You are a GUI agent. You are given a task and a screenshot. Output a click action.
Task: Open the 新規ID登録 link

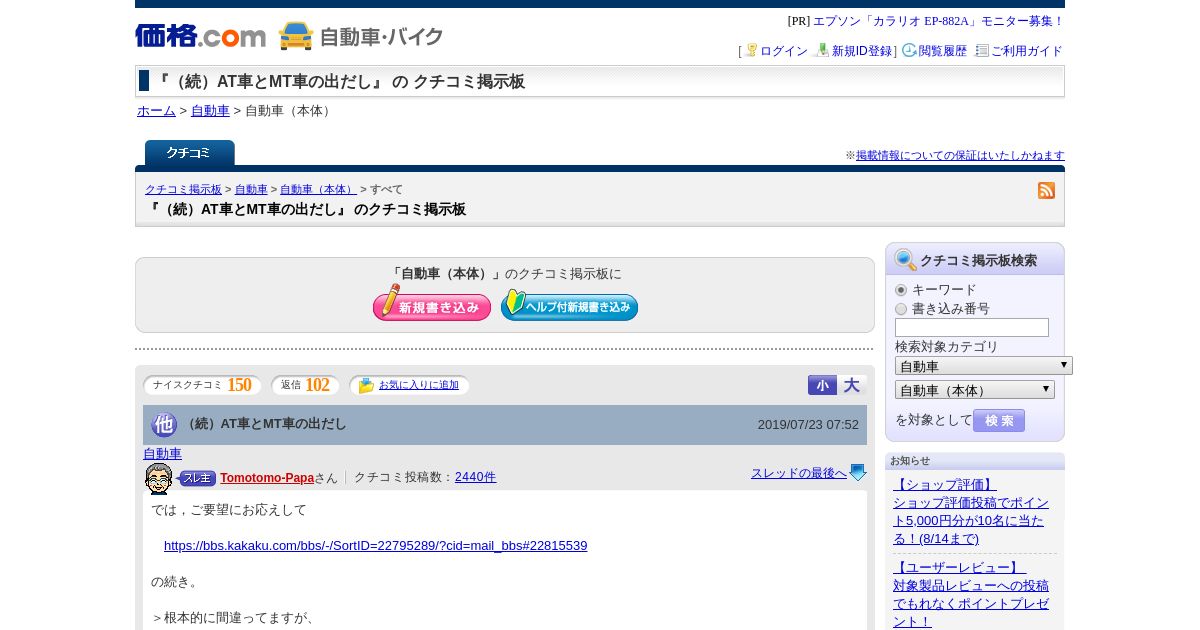pos(862,51)
